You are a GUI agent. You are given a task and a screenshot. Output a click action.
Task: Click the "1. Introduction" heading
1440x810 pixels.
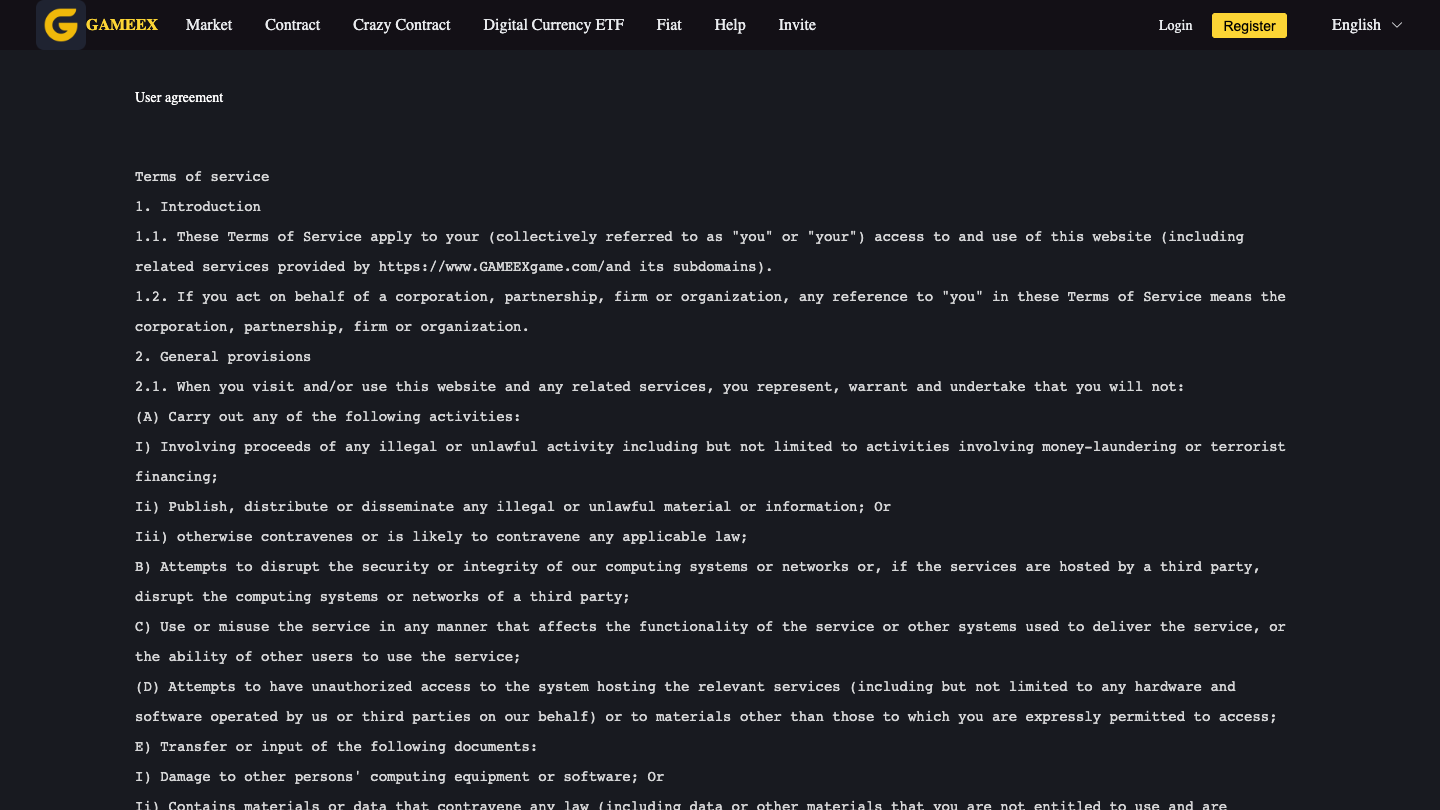[198, 207]
